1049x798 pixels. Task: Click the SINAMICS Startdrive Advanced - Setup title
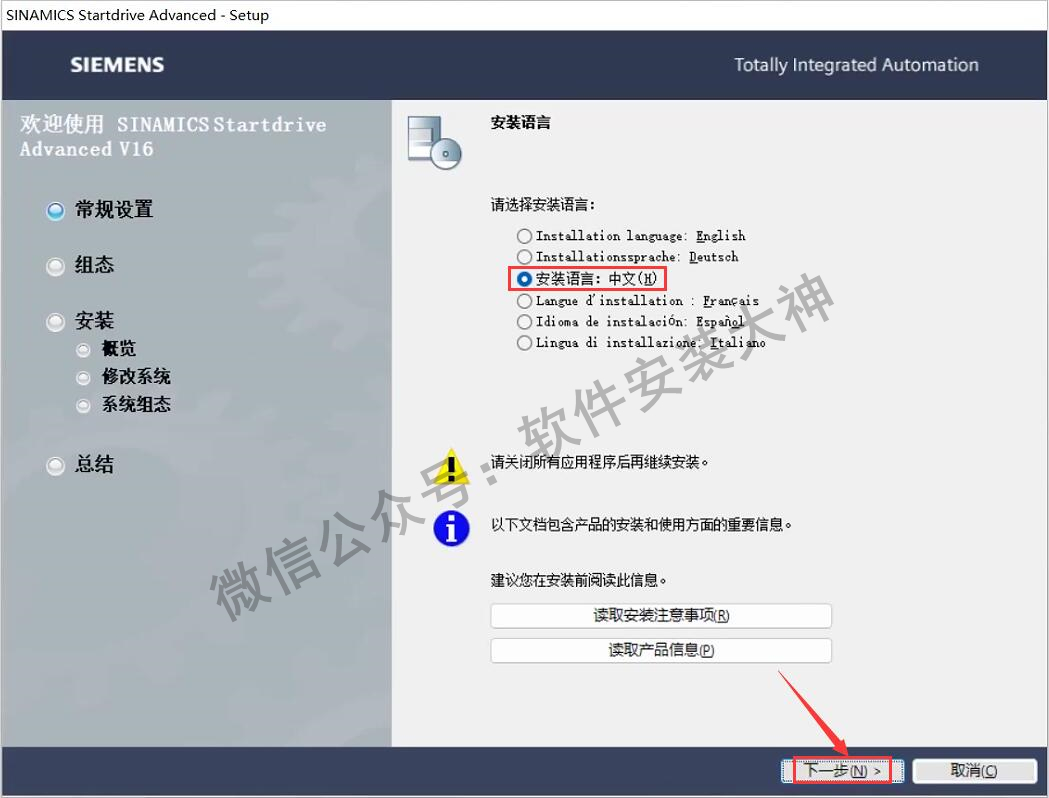pos(138,15)
